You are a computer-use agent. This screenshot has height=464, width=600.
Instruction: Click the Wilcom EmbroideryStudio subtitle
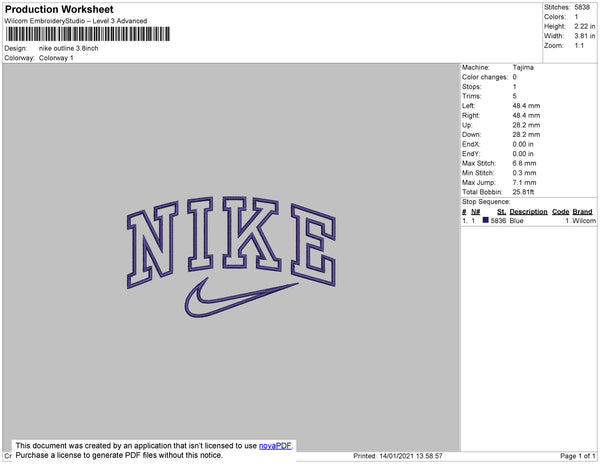pos(76,21)
